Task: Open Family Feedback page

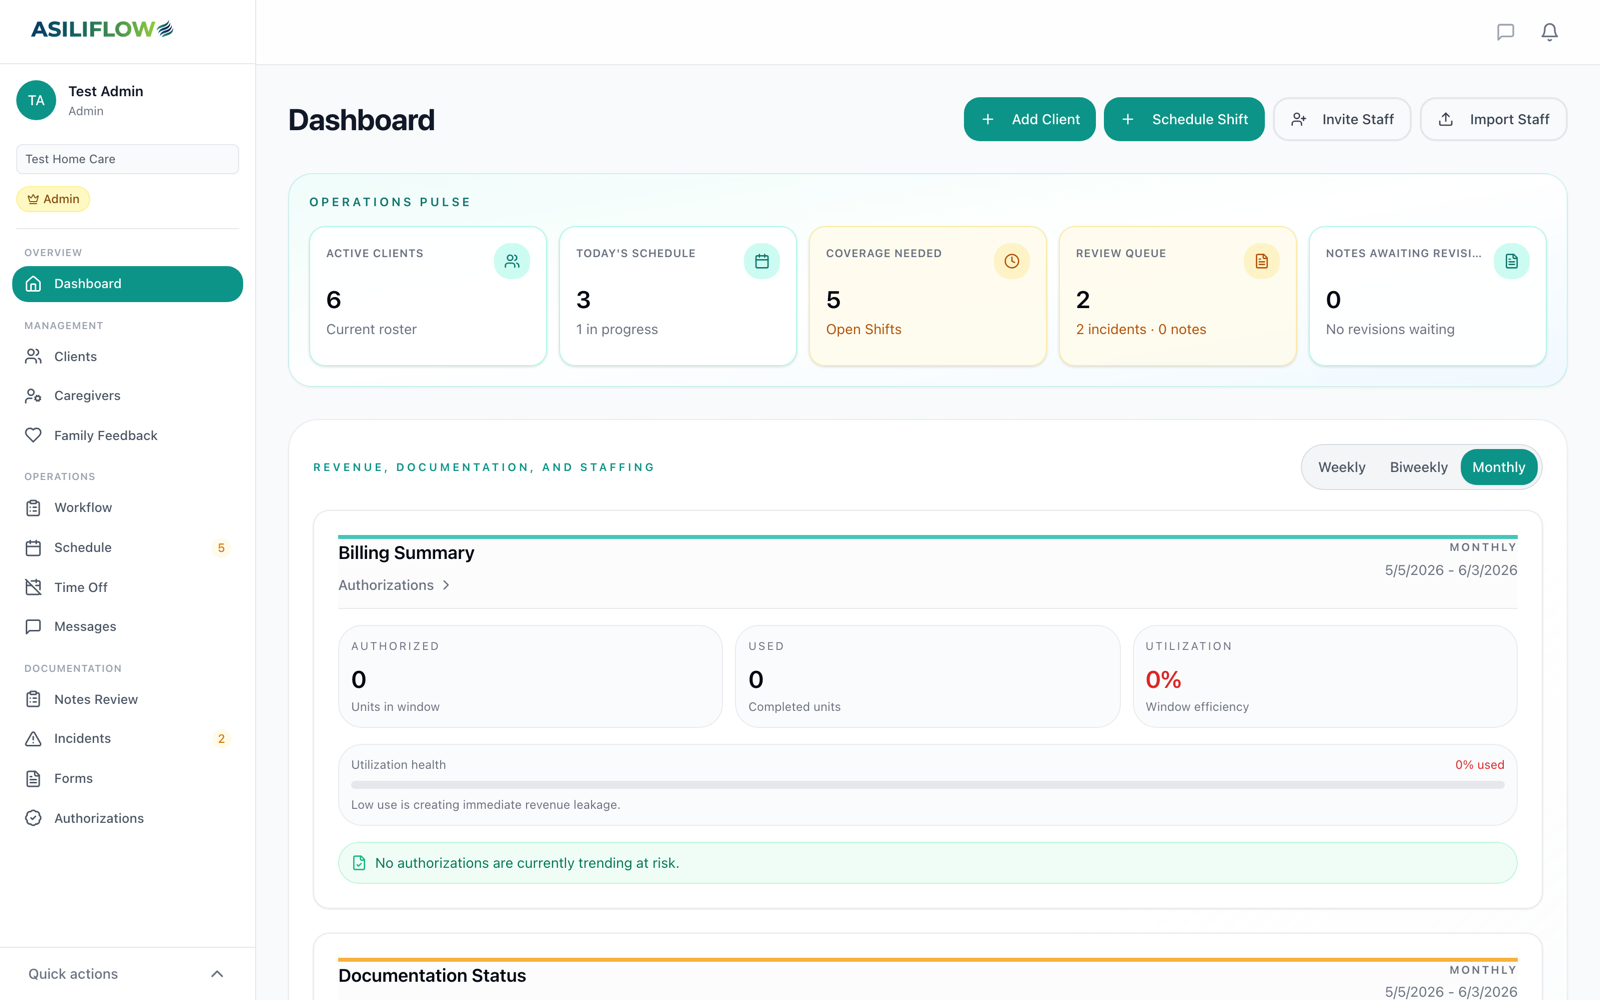Action: pyautogui.click(x=127, y=435)
